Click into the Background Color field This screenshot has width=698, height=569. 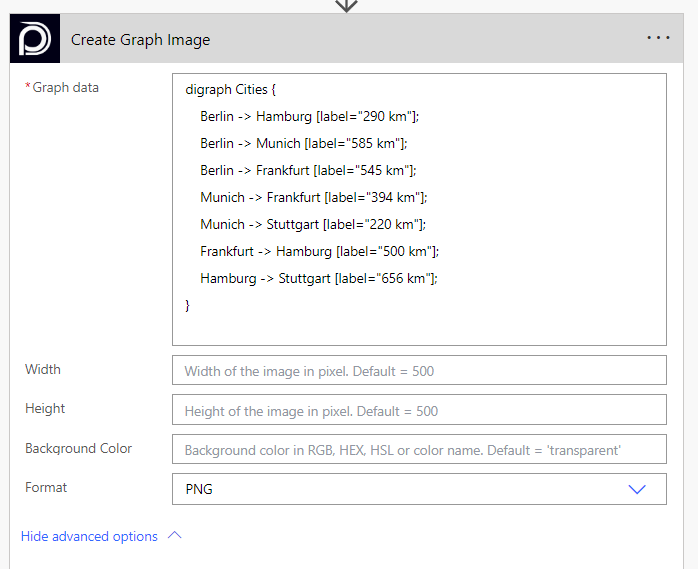pos(419,450)
